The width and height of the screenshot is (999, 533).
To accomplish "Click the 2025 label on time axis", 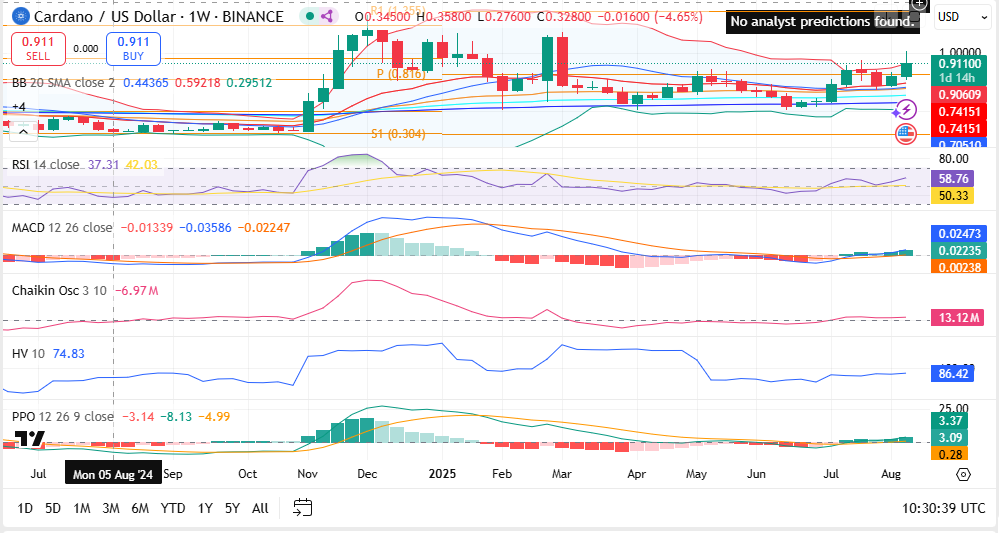I will point(442,474).
